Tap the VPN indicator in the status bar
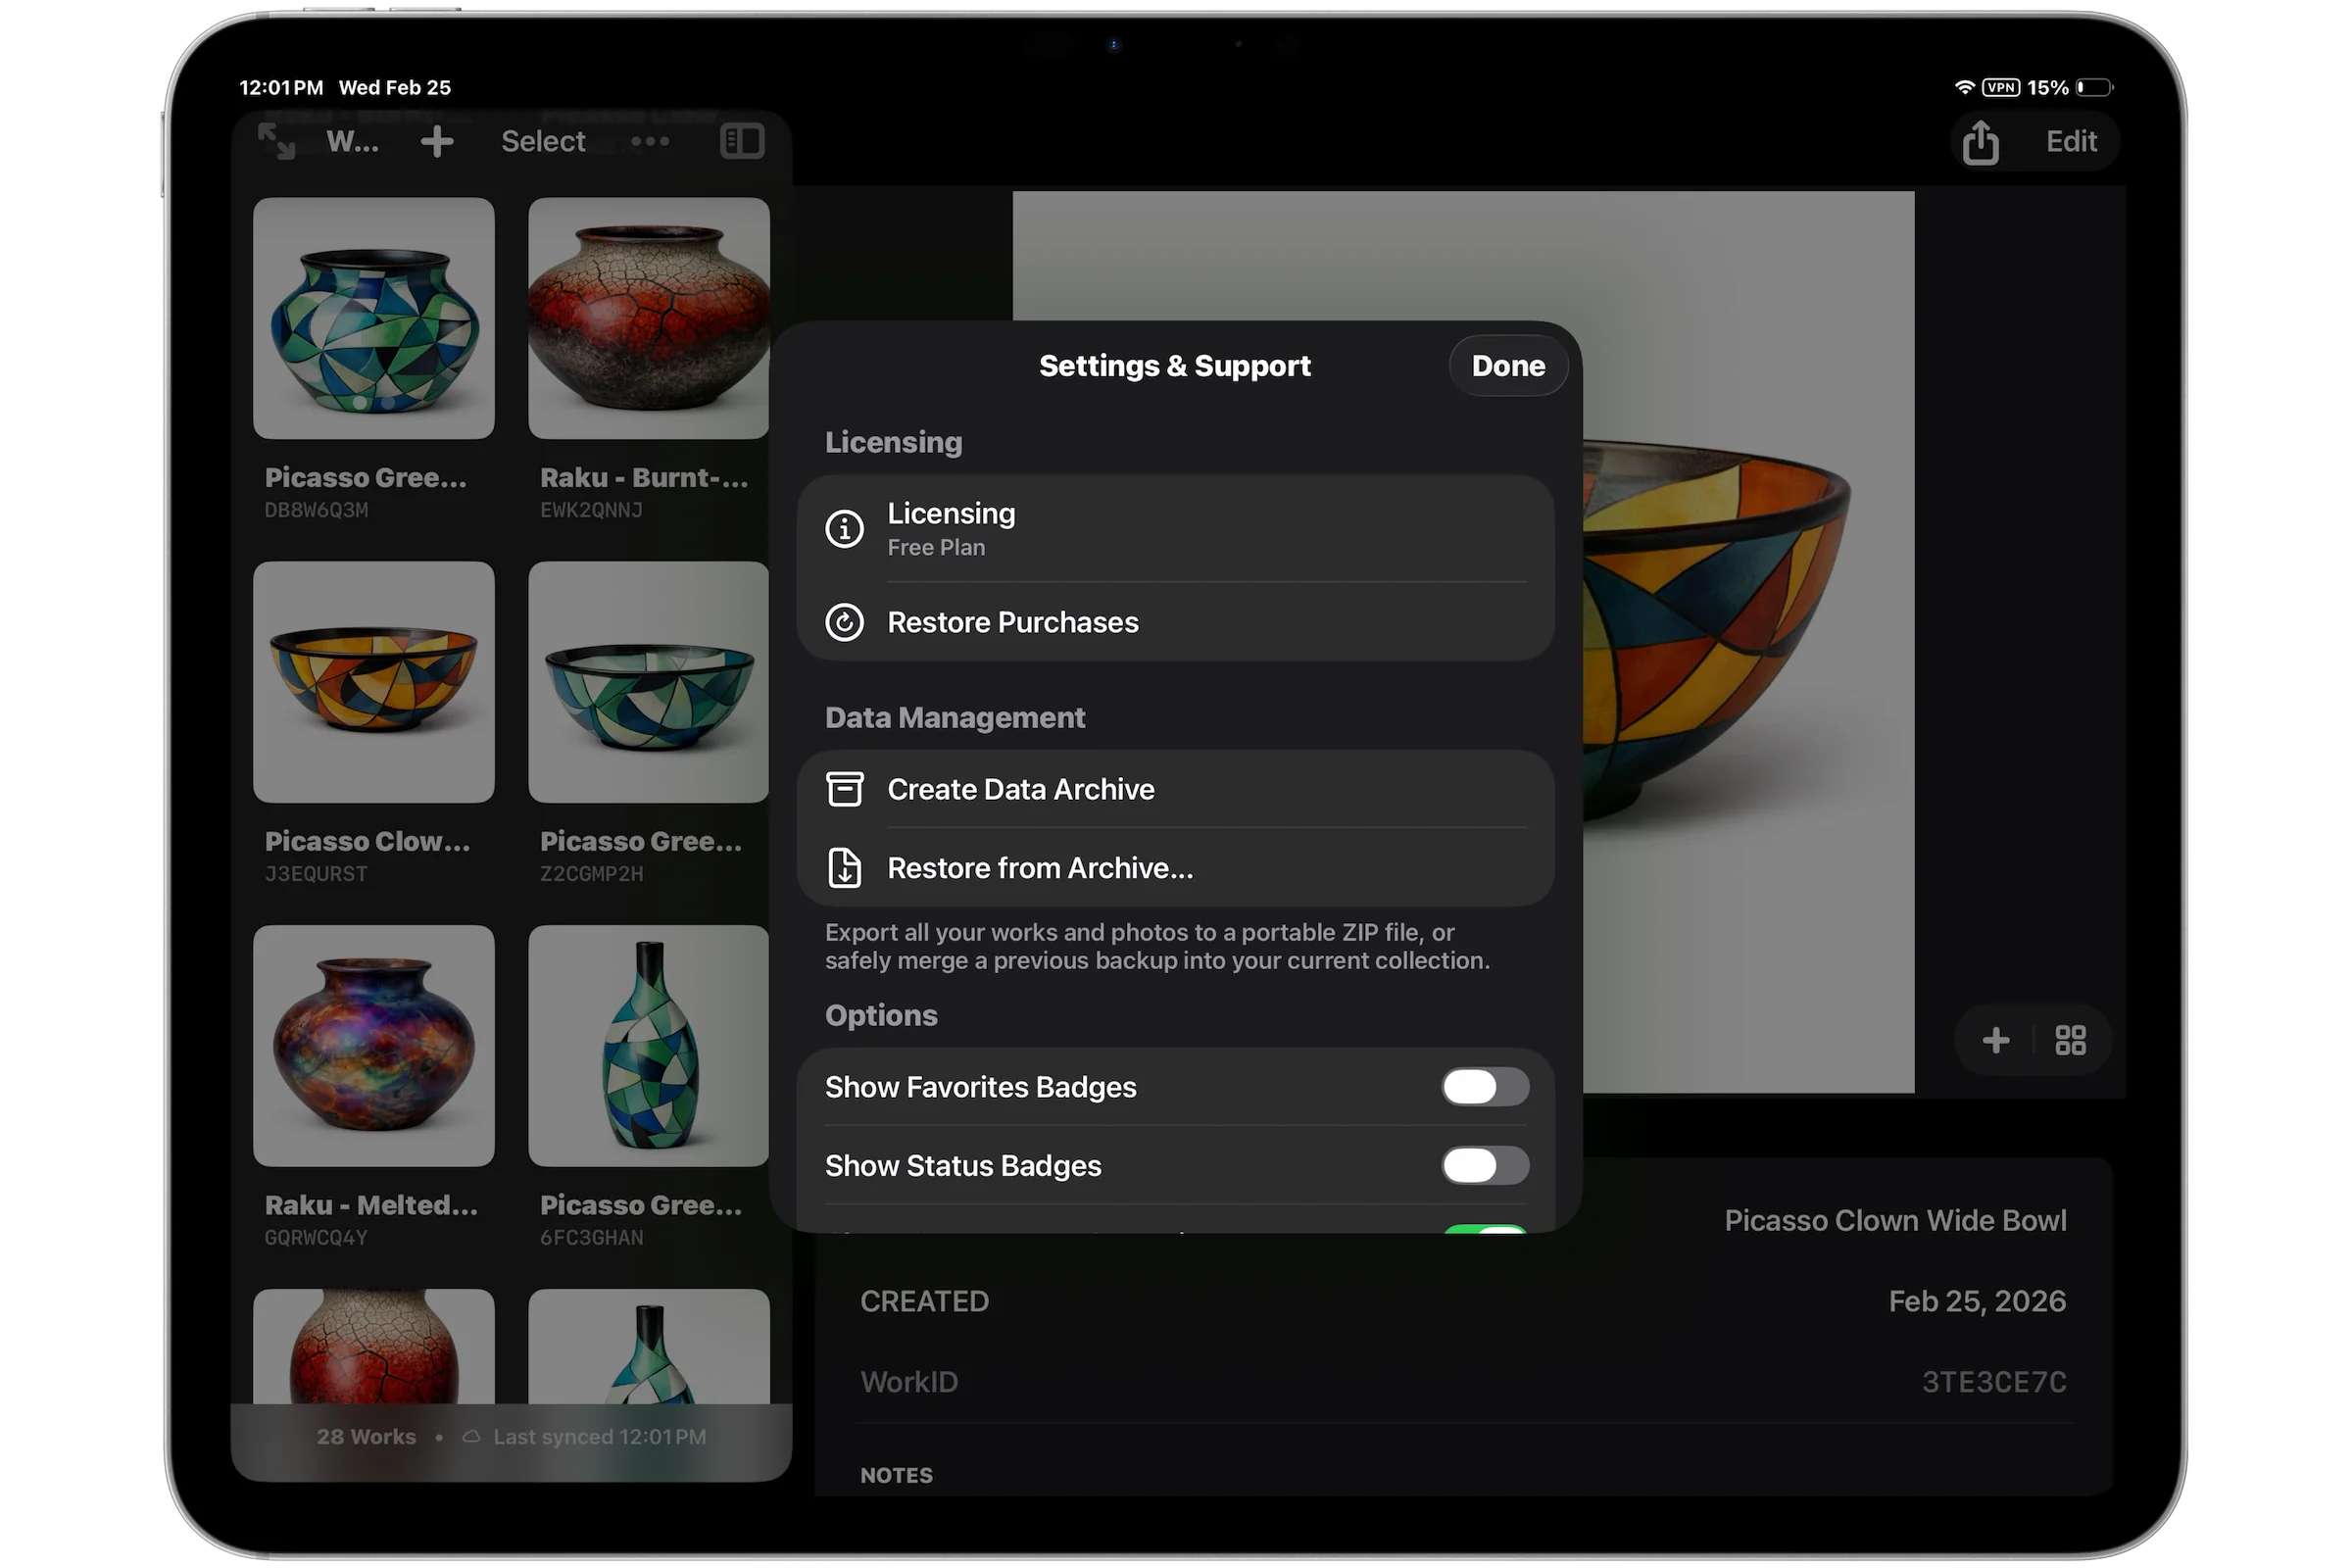The width and height of the screenshot is (2352, 1568). coord(2001,87)
